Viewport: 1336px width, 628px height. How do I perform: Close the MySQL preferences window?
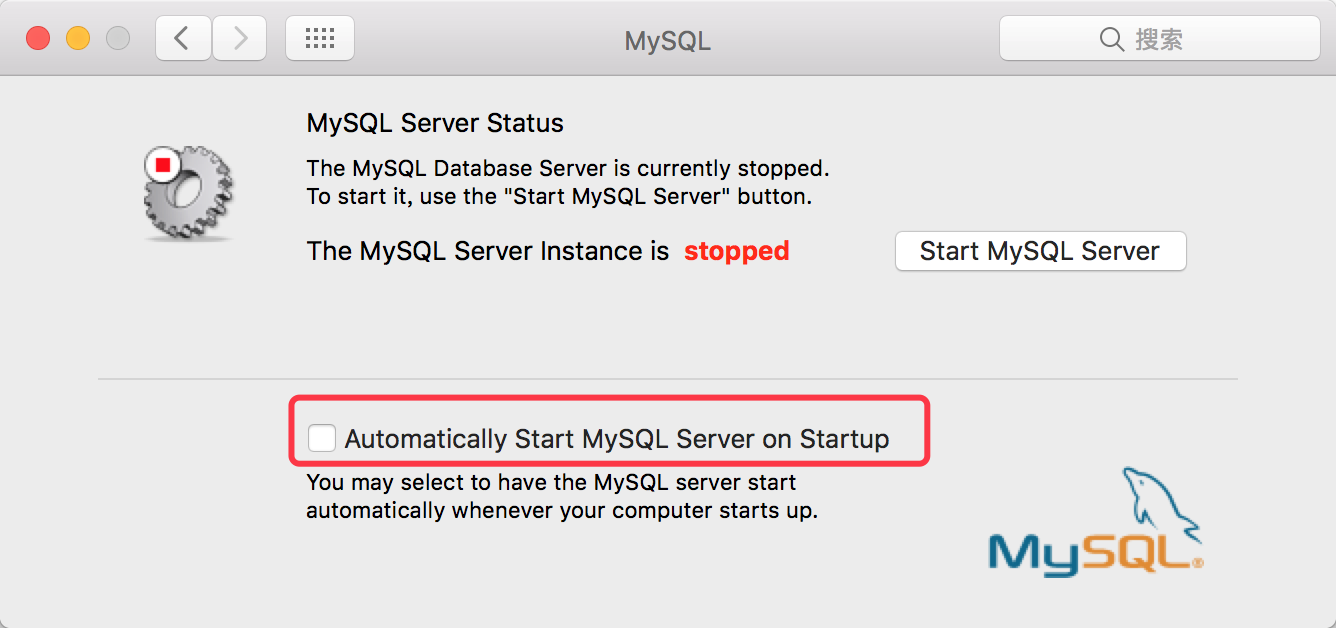coord(38,39)
